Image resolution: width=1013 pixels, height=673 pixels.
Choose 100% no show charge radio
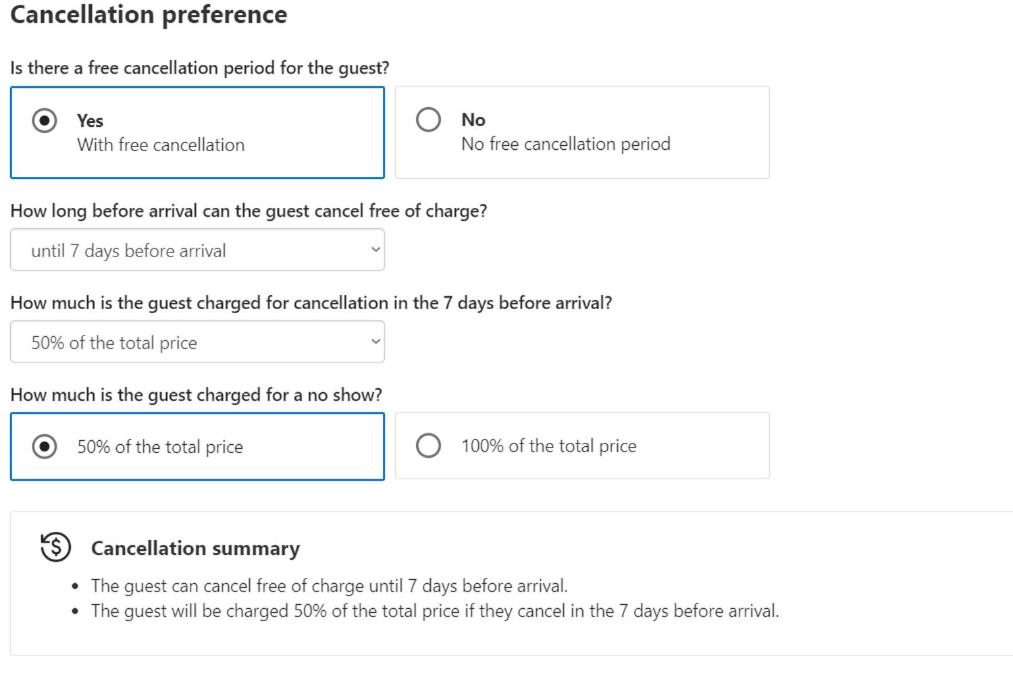pyautogui.click(x=428, y=446)
